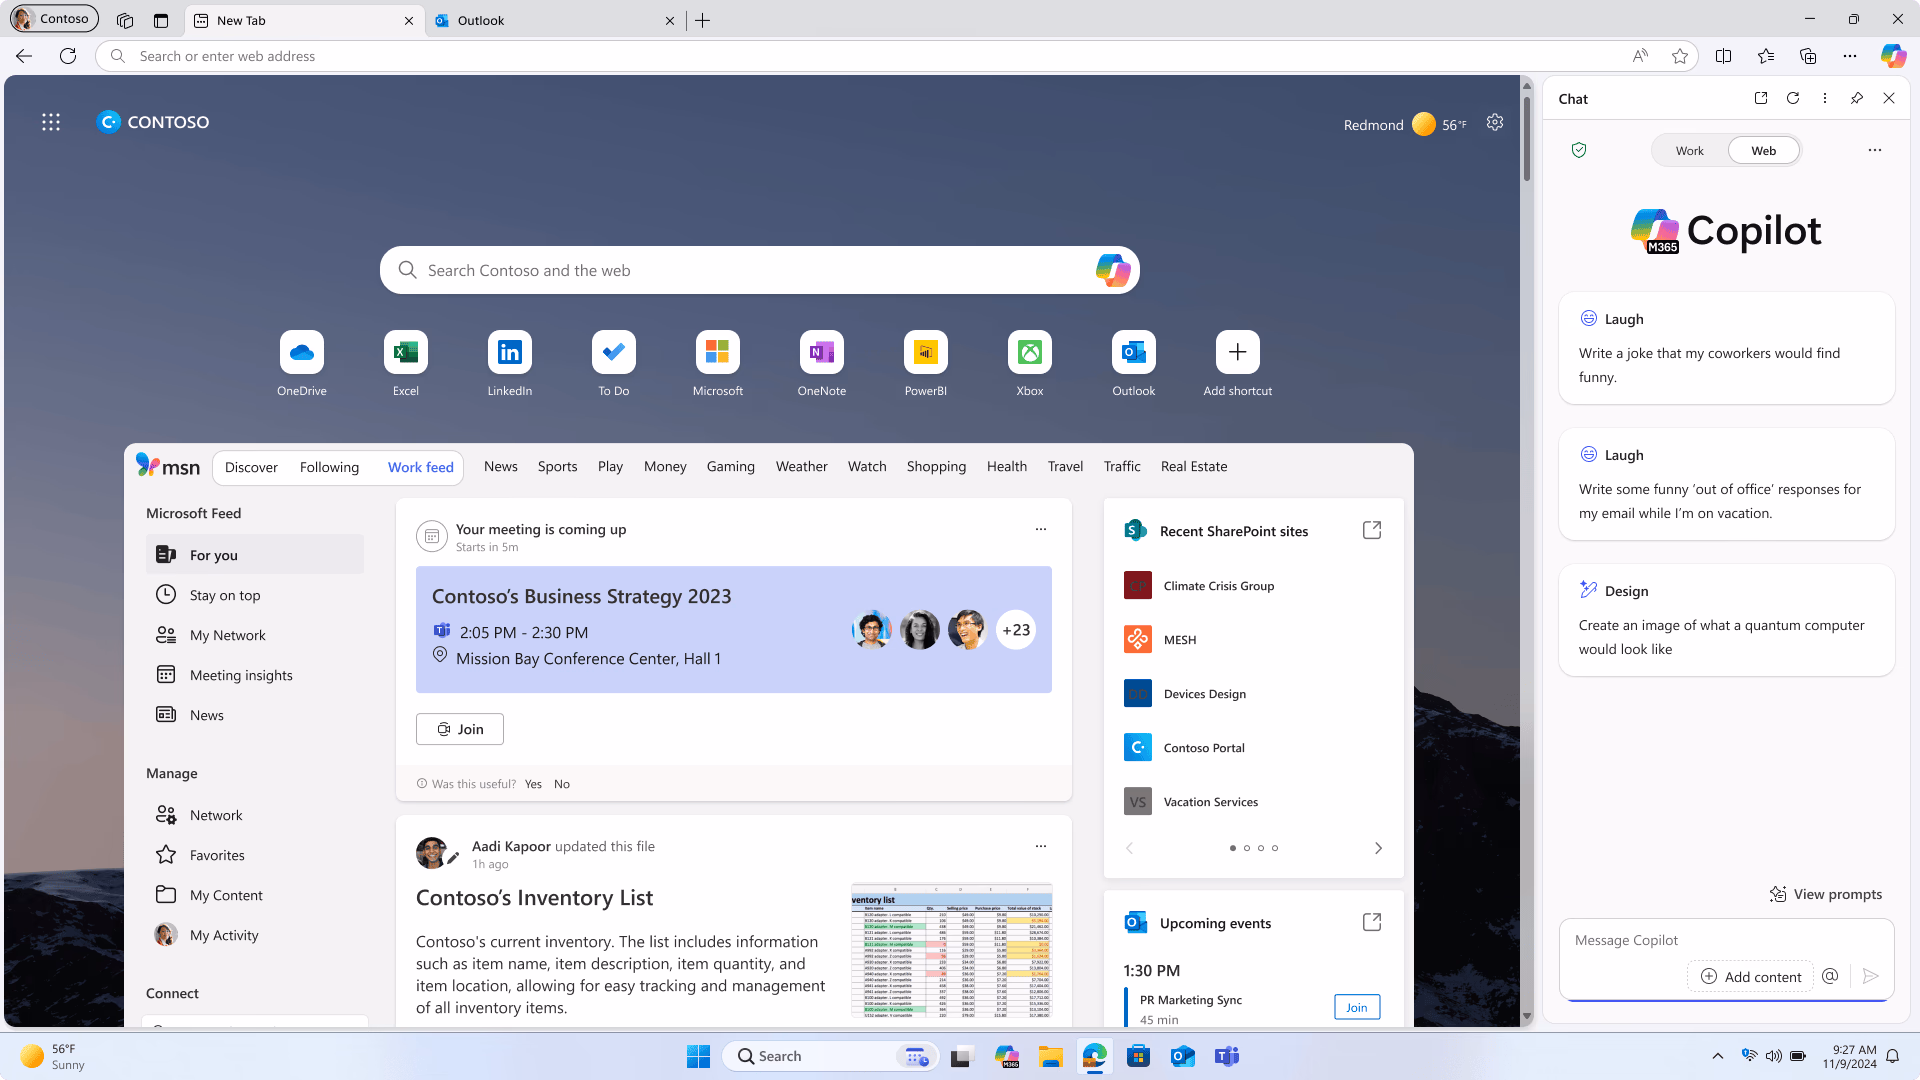
Task: Open the OneDrive shortcut
Action: coord(302,352)
